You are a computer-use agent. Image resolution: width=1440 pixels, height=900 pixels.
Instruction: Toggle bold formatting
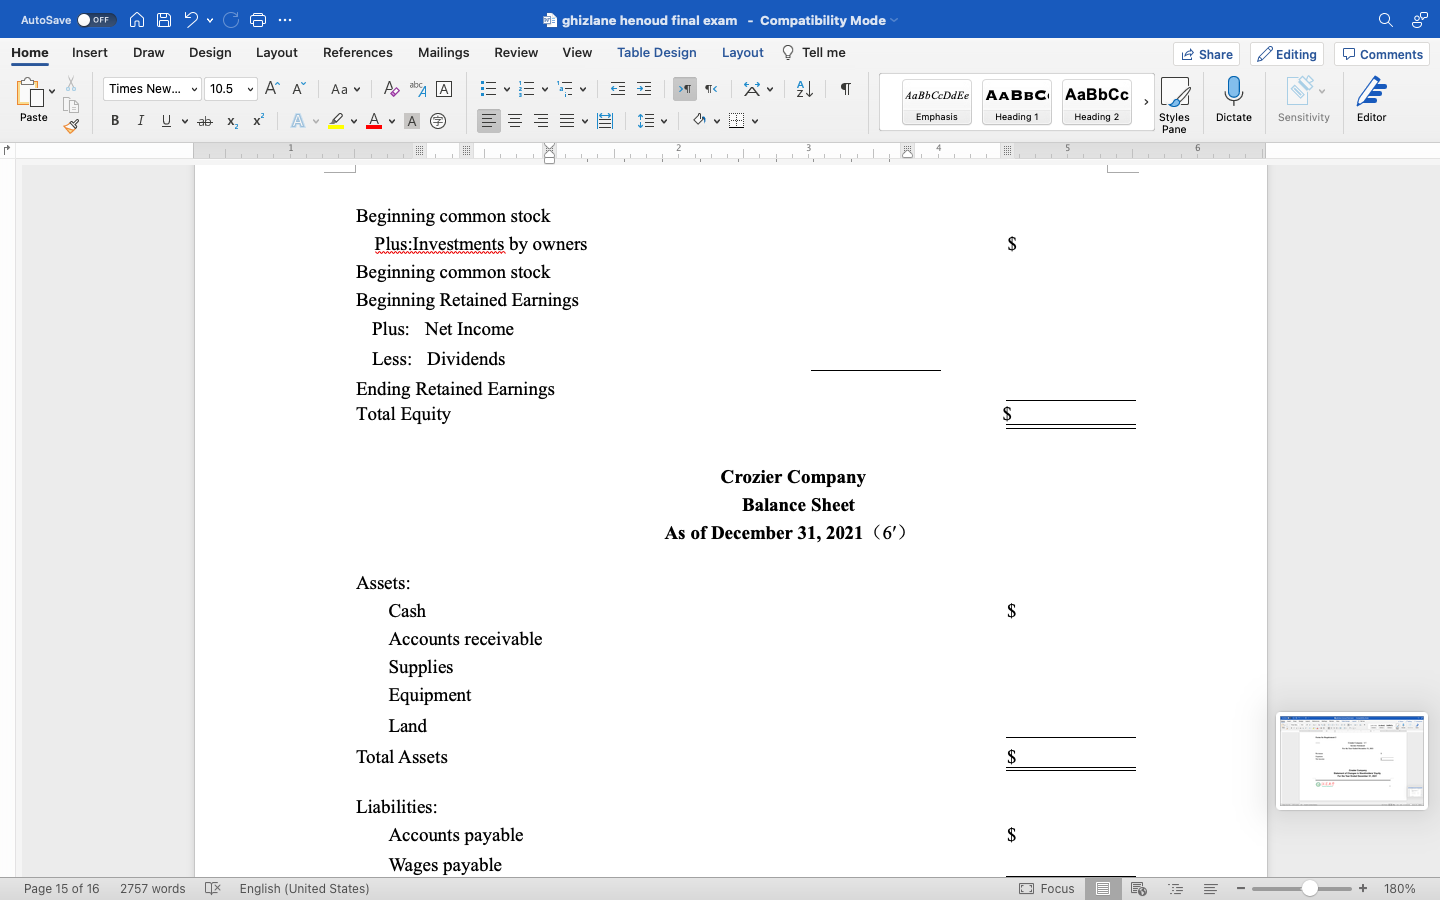pyautogui.click(x=115, y=121)
